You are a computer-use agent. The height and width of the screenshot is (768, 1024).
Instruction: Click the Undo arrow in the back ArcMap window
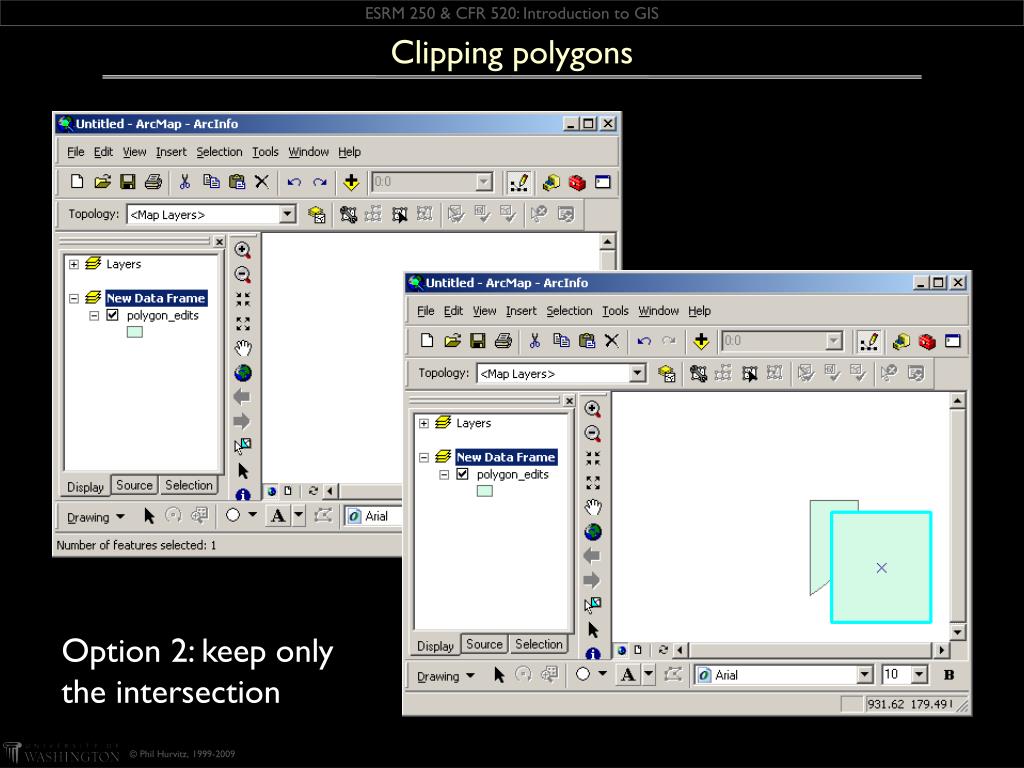tap(294, 182)
